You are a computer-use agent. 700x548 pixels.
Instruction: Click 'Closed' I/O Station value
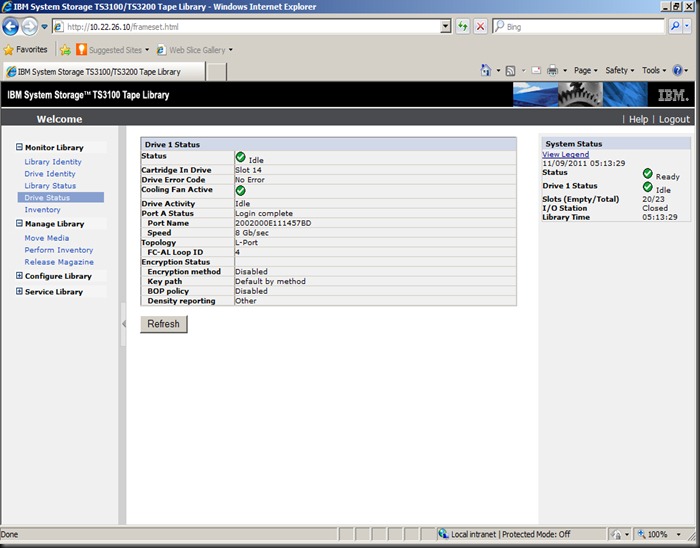tap(655, 208)
